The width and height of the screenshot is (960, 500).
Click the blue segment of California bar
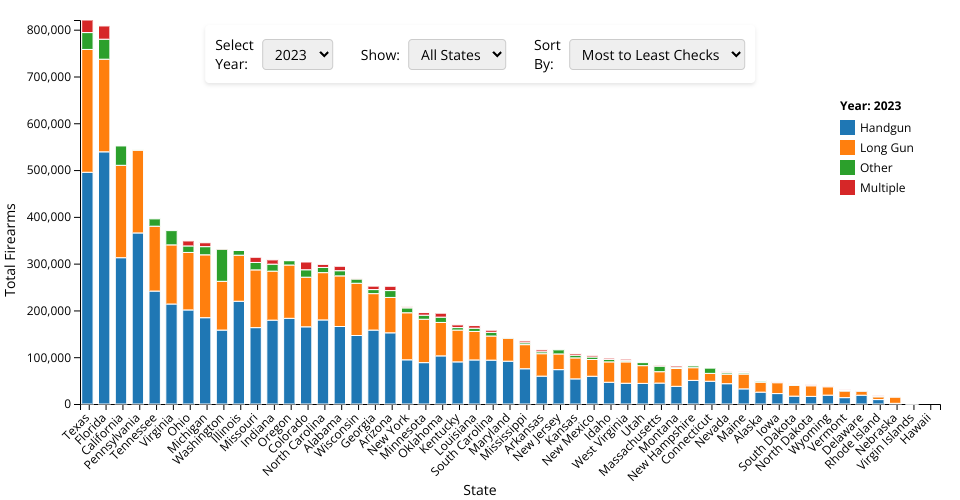tap(121, 330)
